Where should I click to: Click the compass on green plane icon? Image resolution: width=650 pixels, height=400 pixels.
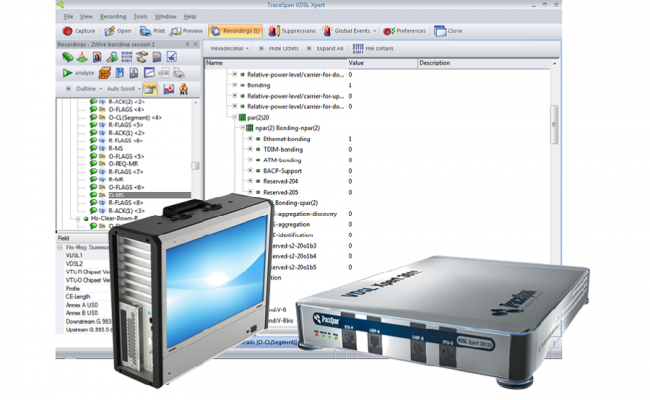(x=82, y=57)
